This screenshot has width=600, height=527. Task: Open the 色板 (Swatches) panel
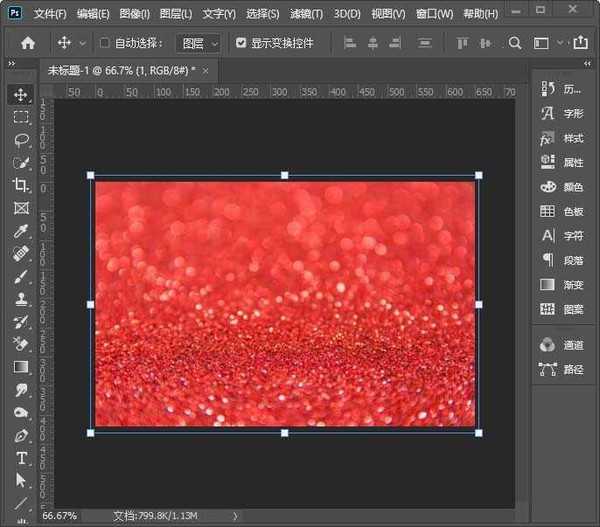[562, 211]
